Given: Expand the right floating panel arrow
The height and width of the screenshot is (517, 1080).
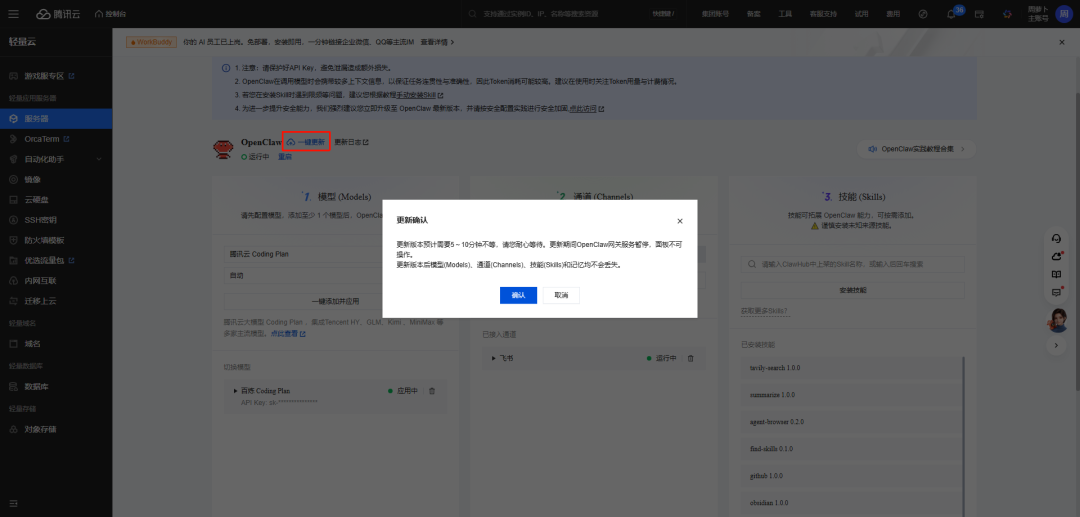Looking at the screenshot, I should pos(1056,346).
